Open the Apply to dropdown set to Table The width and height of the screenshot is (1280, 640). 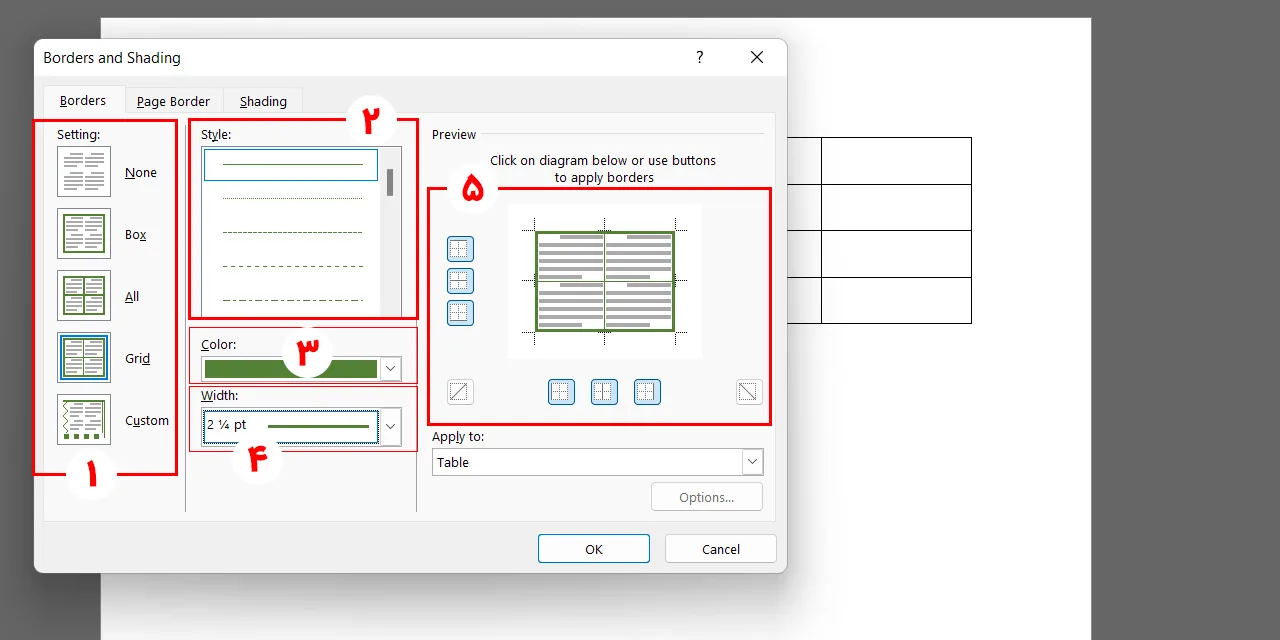597,462
